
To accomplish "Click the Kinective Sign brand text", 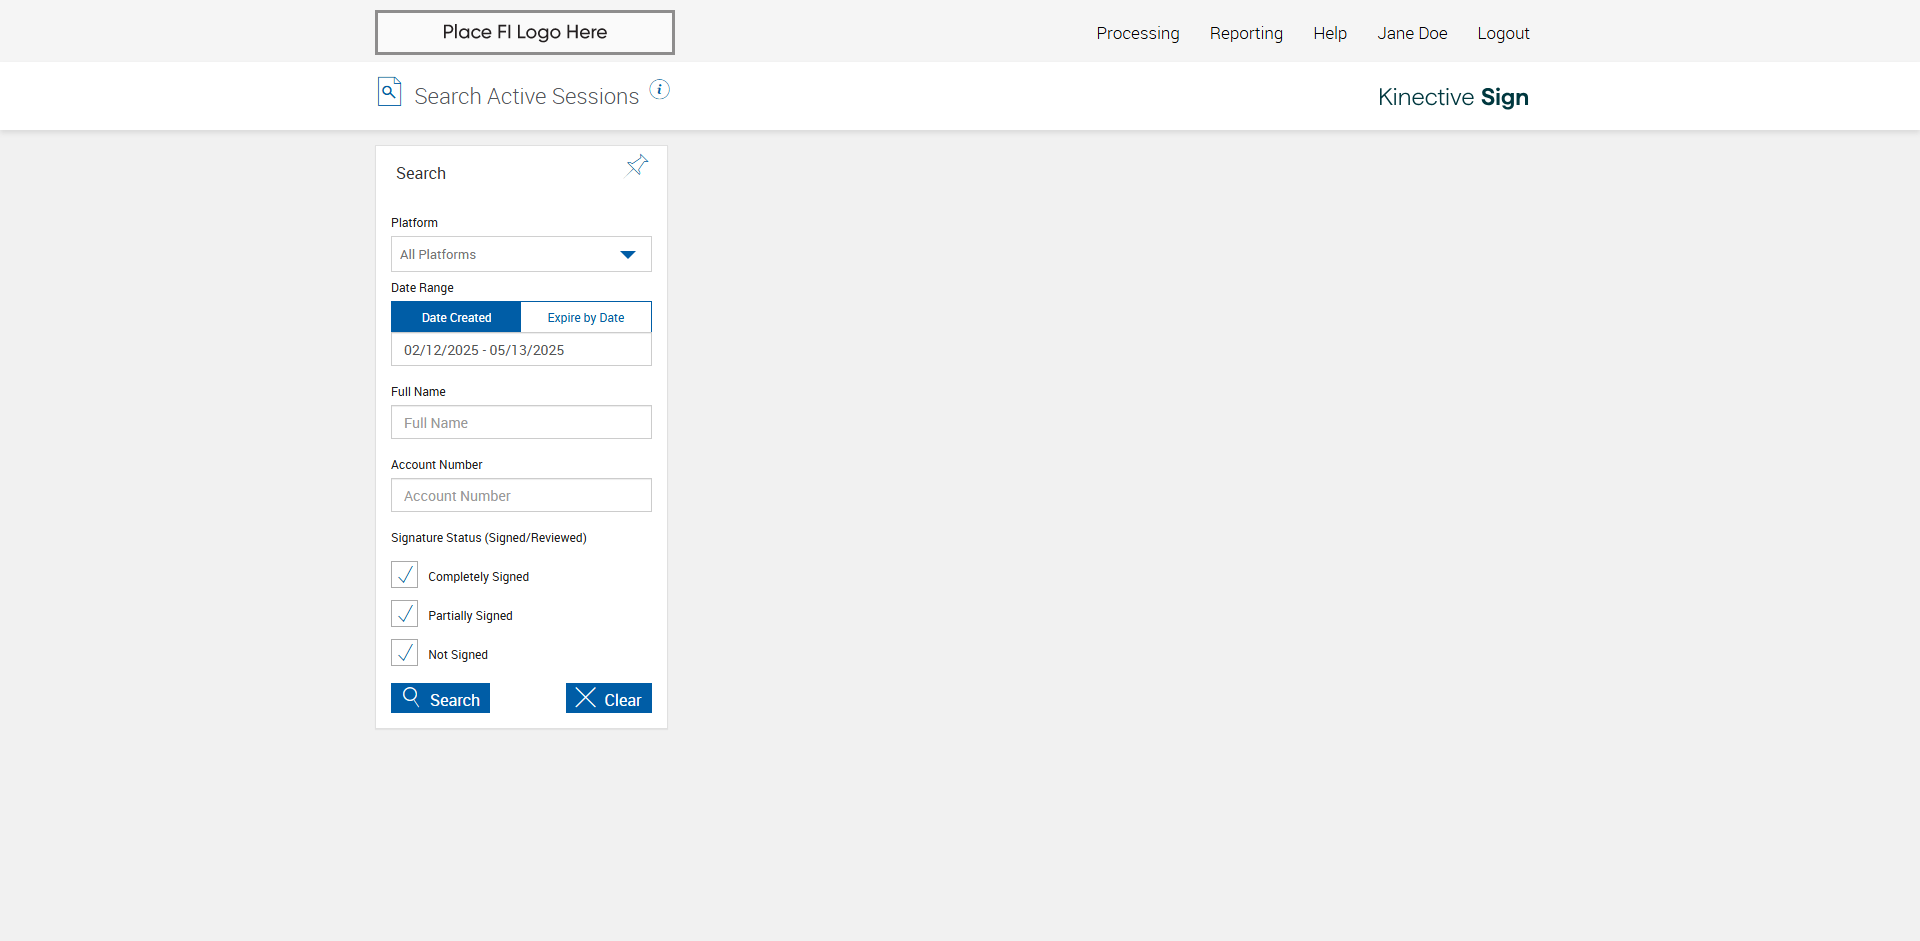I will point(1453,97).
